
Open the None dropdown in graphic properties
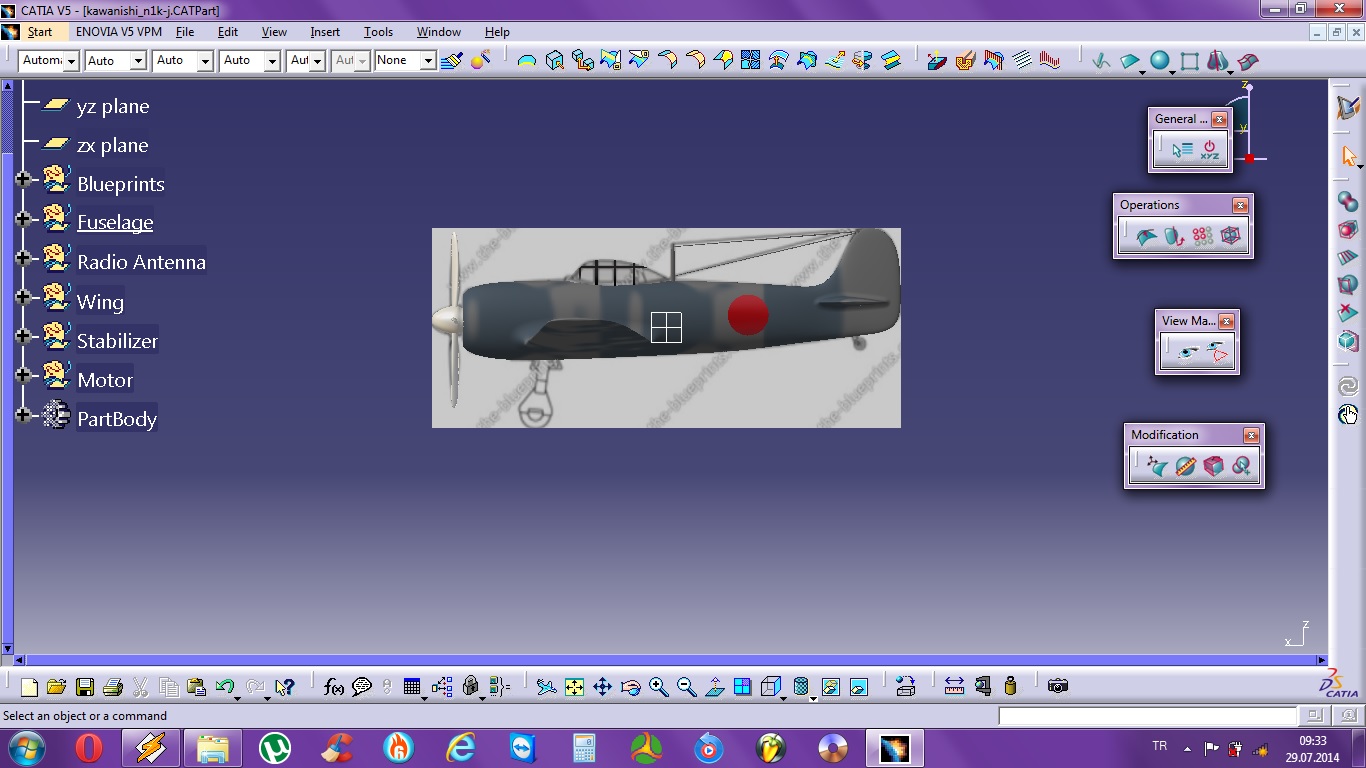point(428,61)
